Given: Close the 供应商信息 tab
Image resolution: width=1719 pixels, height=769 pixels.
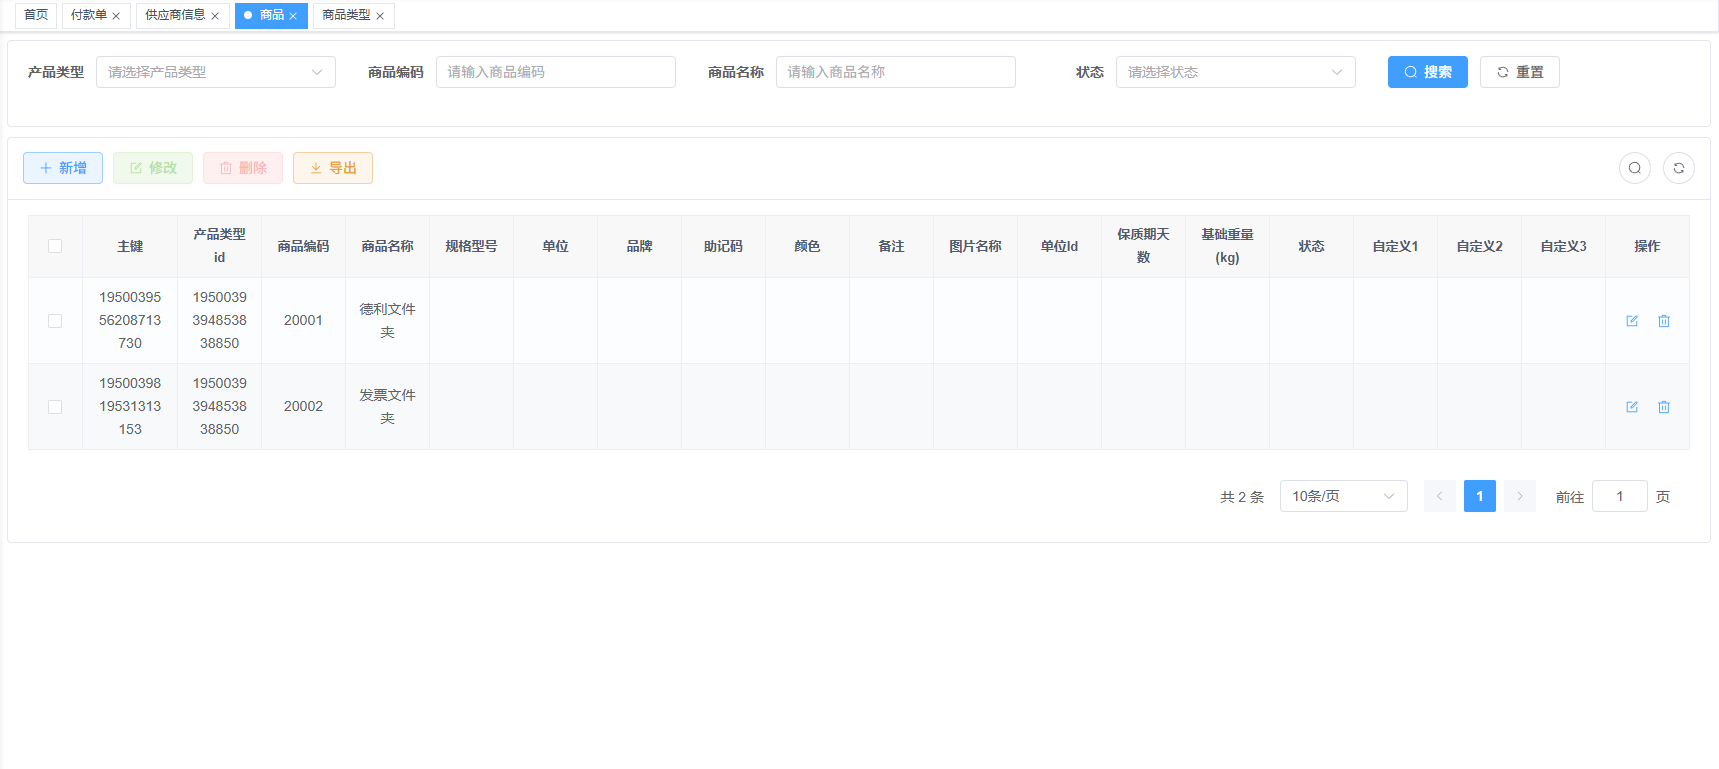Looking at the screenshot, I should coord(215,16).
